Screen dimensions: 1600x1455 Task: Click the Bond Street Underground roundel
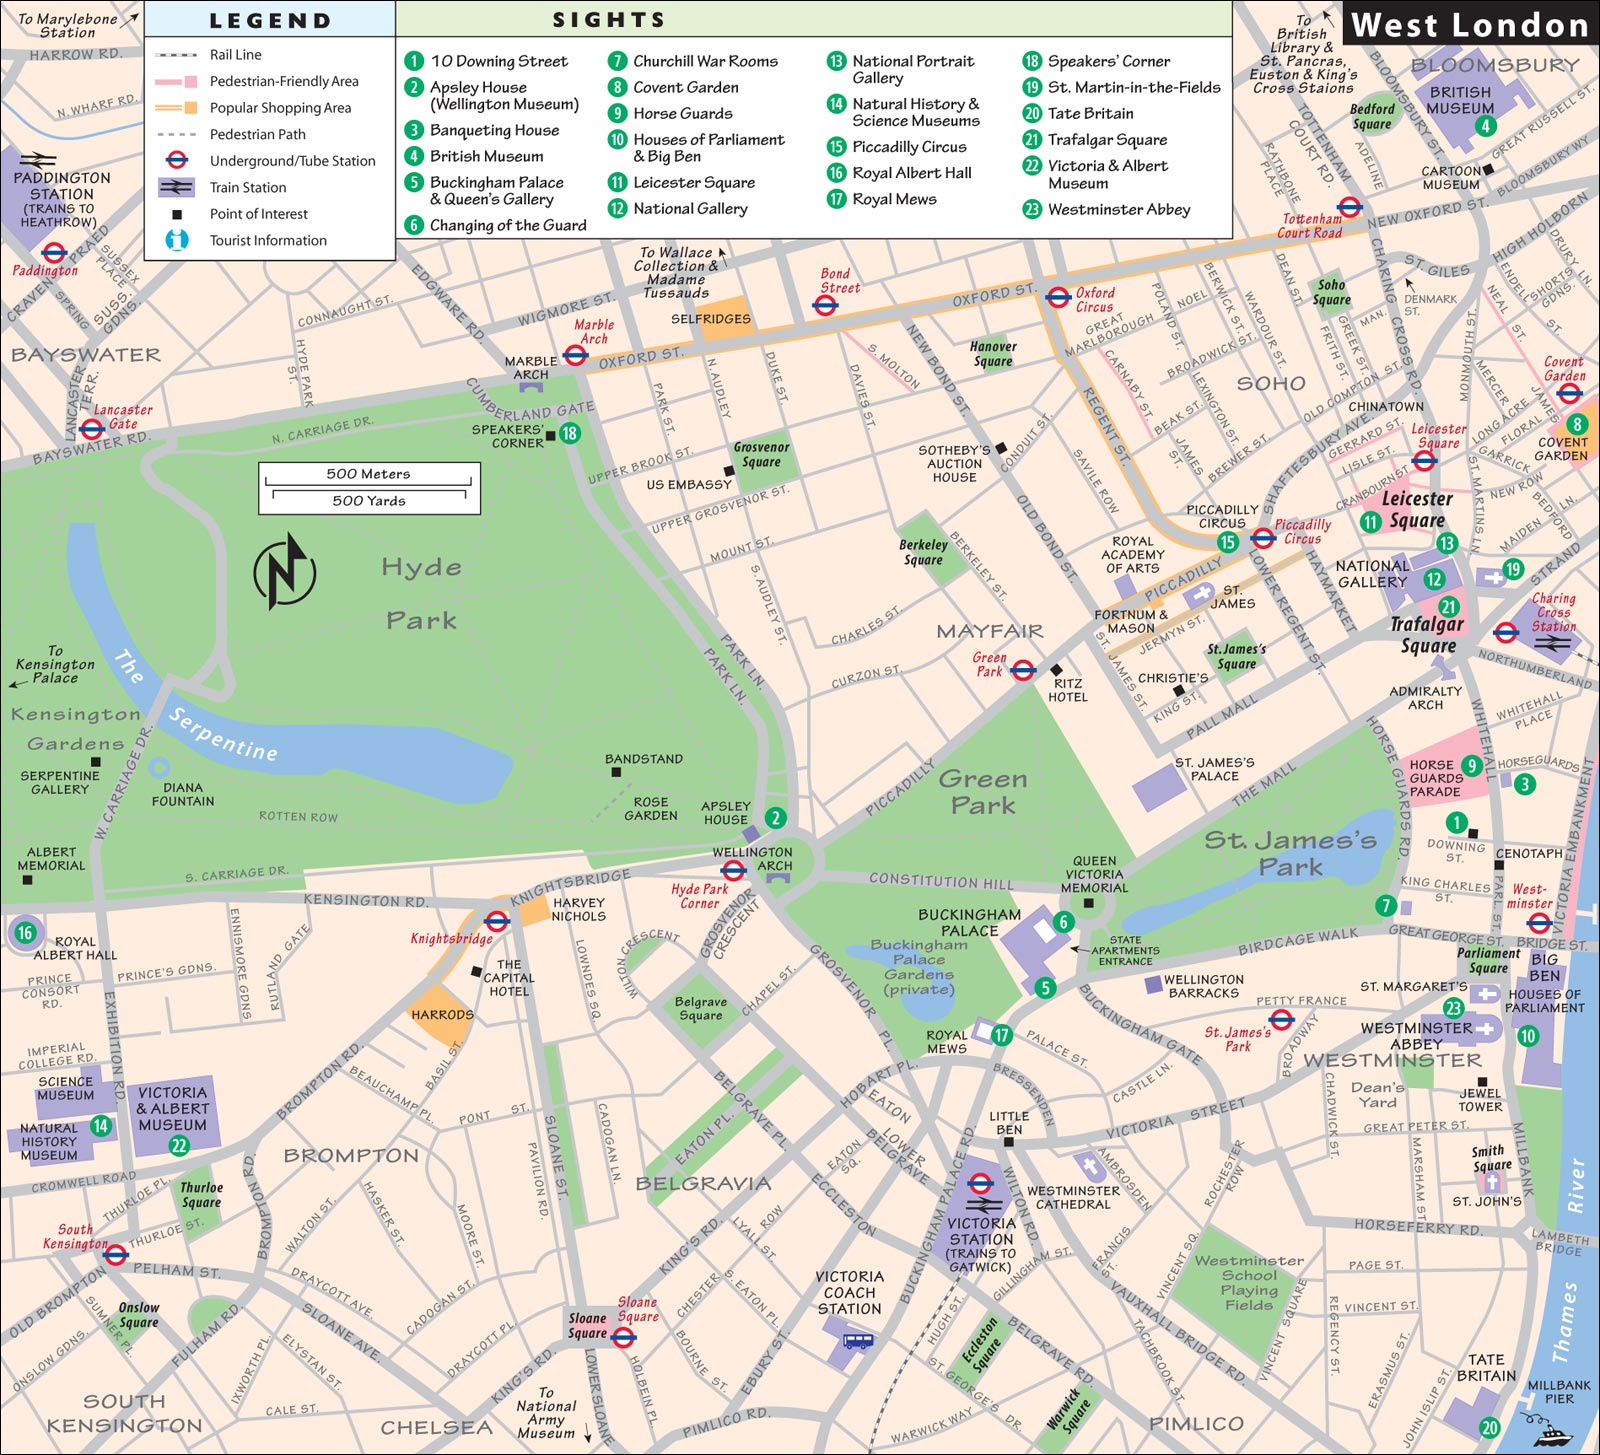[x=825, y=305]
